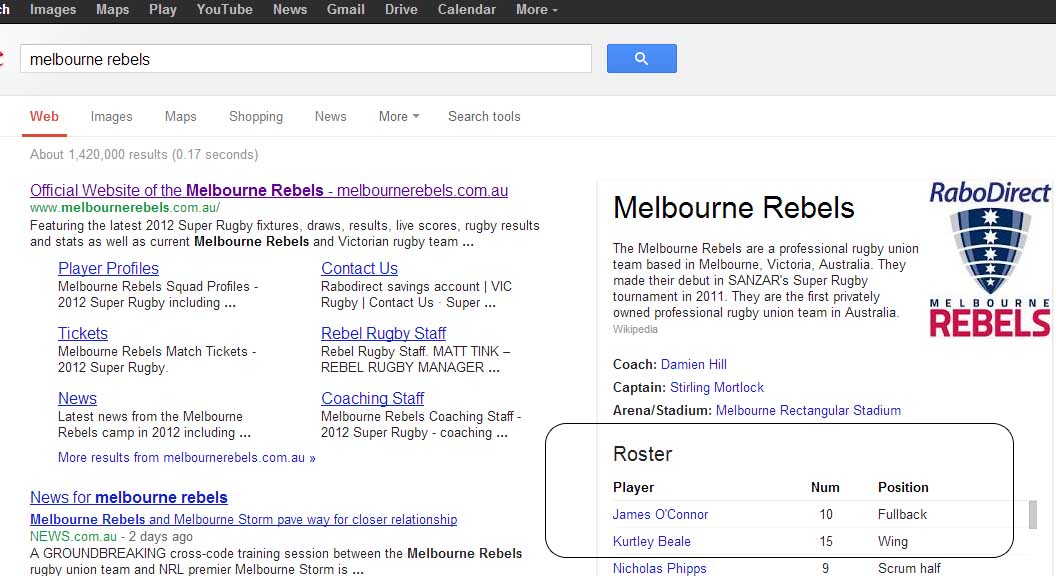Screen dimensions: 1056x576
Task: Click the roster list scrollbar
Action: [x=1033, y=515]
